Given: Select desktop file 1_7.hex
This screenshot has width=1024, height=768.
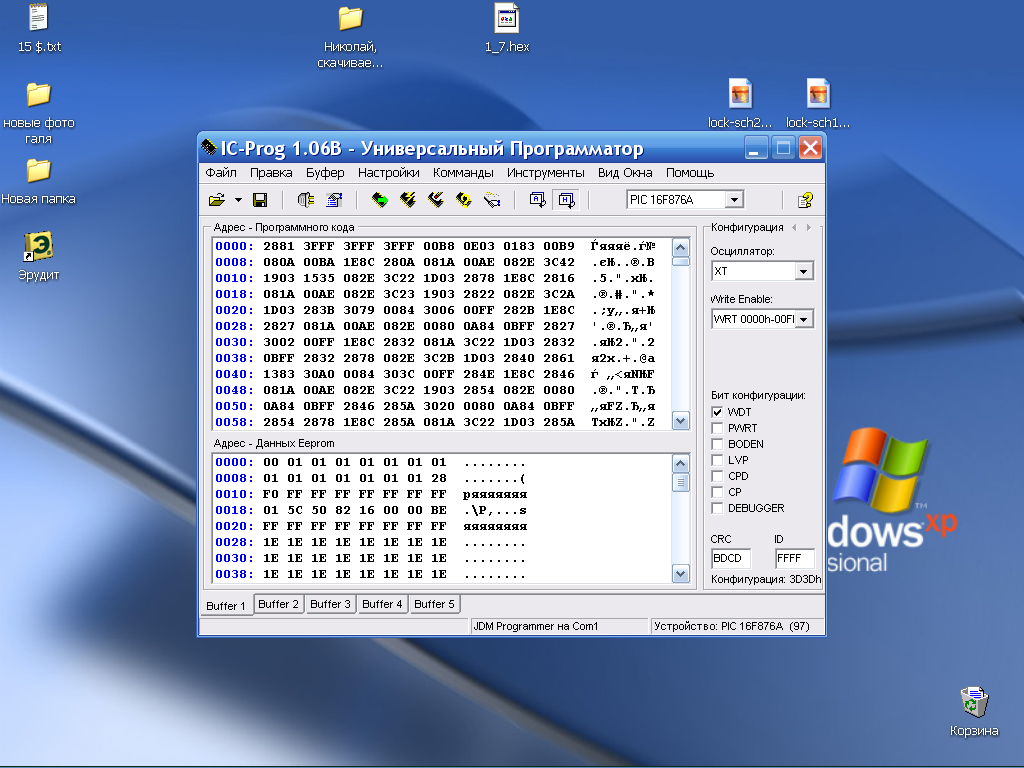Looking at the screenshot, I should (507, 28).
